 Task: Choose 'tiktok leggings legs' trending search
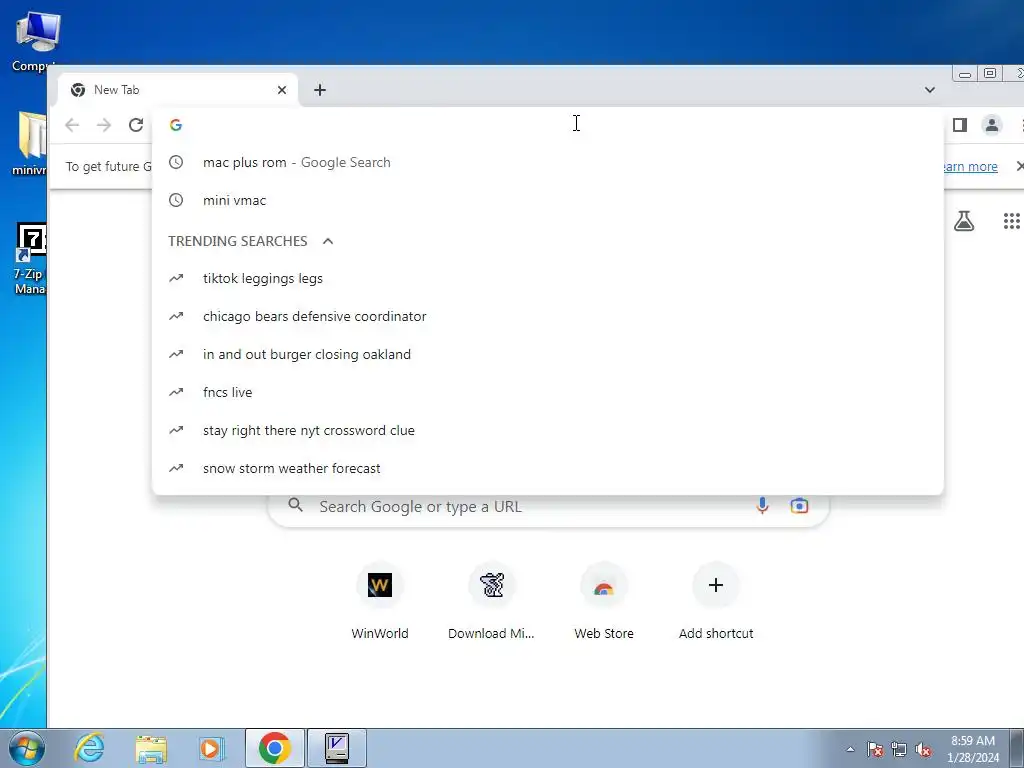(547, 279)
